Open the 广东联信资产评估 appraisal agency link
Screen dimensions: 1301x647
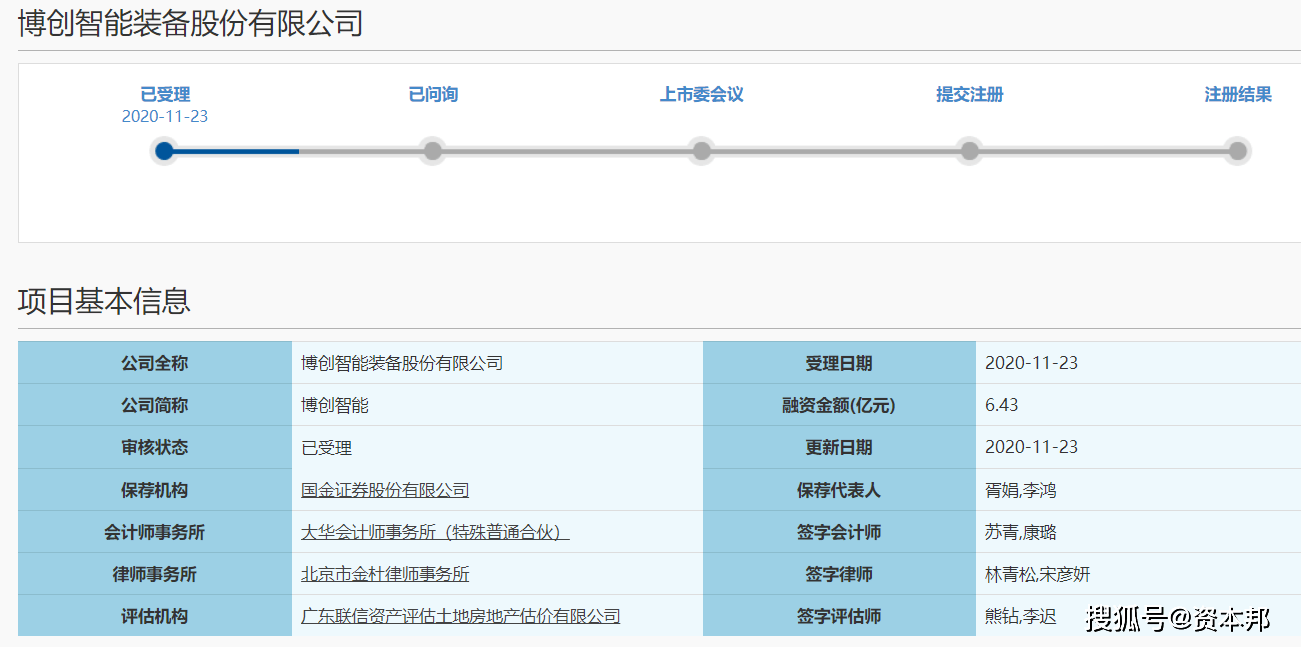[x=461, y=616]
